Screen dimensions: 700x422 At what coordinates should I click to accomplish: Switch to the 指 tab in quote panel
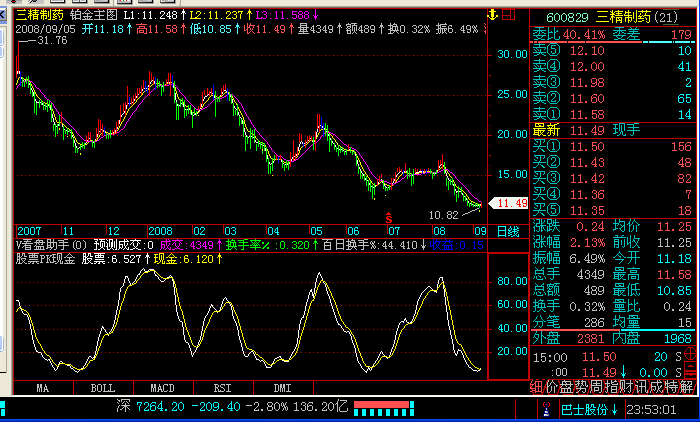(612, 387)
